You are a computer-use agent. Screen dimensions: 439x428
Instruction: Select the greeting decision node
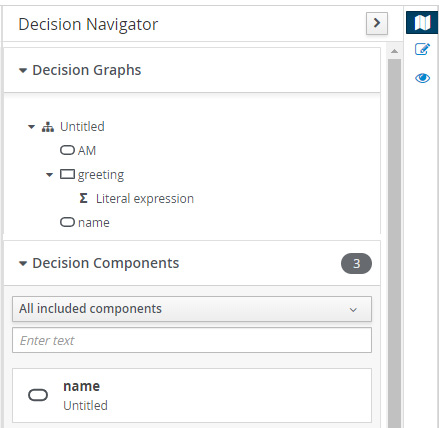tap(101, 175)
